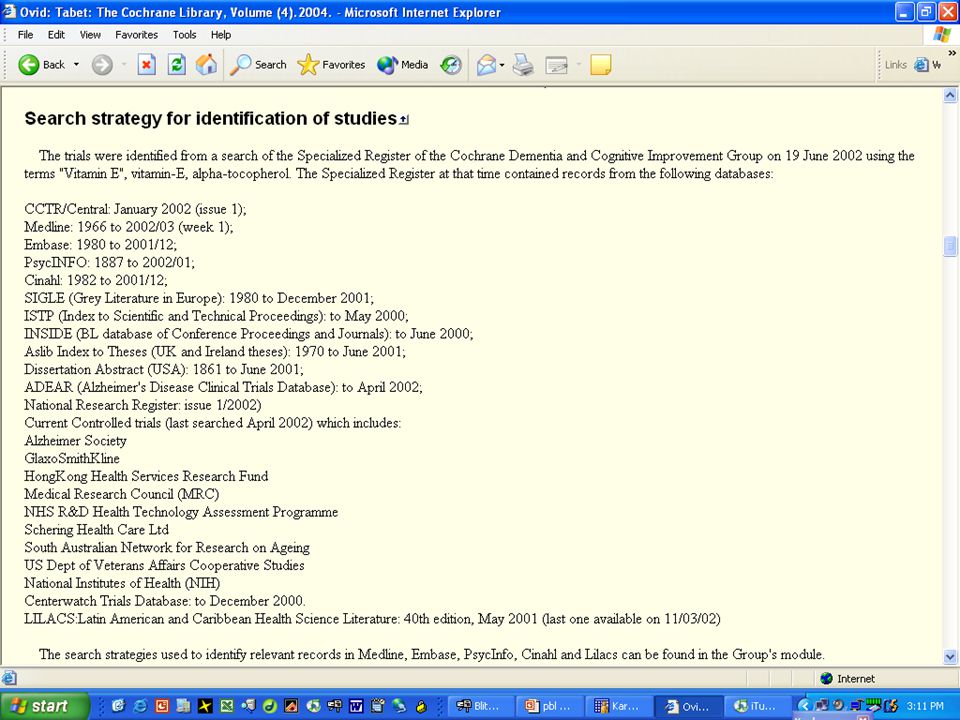Click scrollbar down arrow

(950, 657)
